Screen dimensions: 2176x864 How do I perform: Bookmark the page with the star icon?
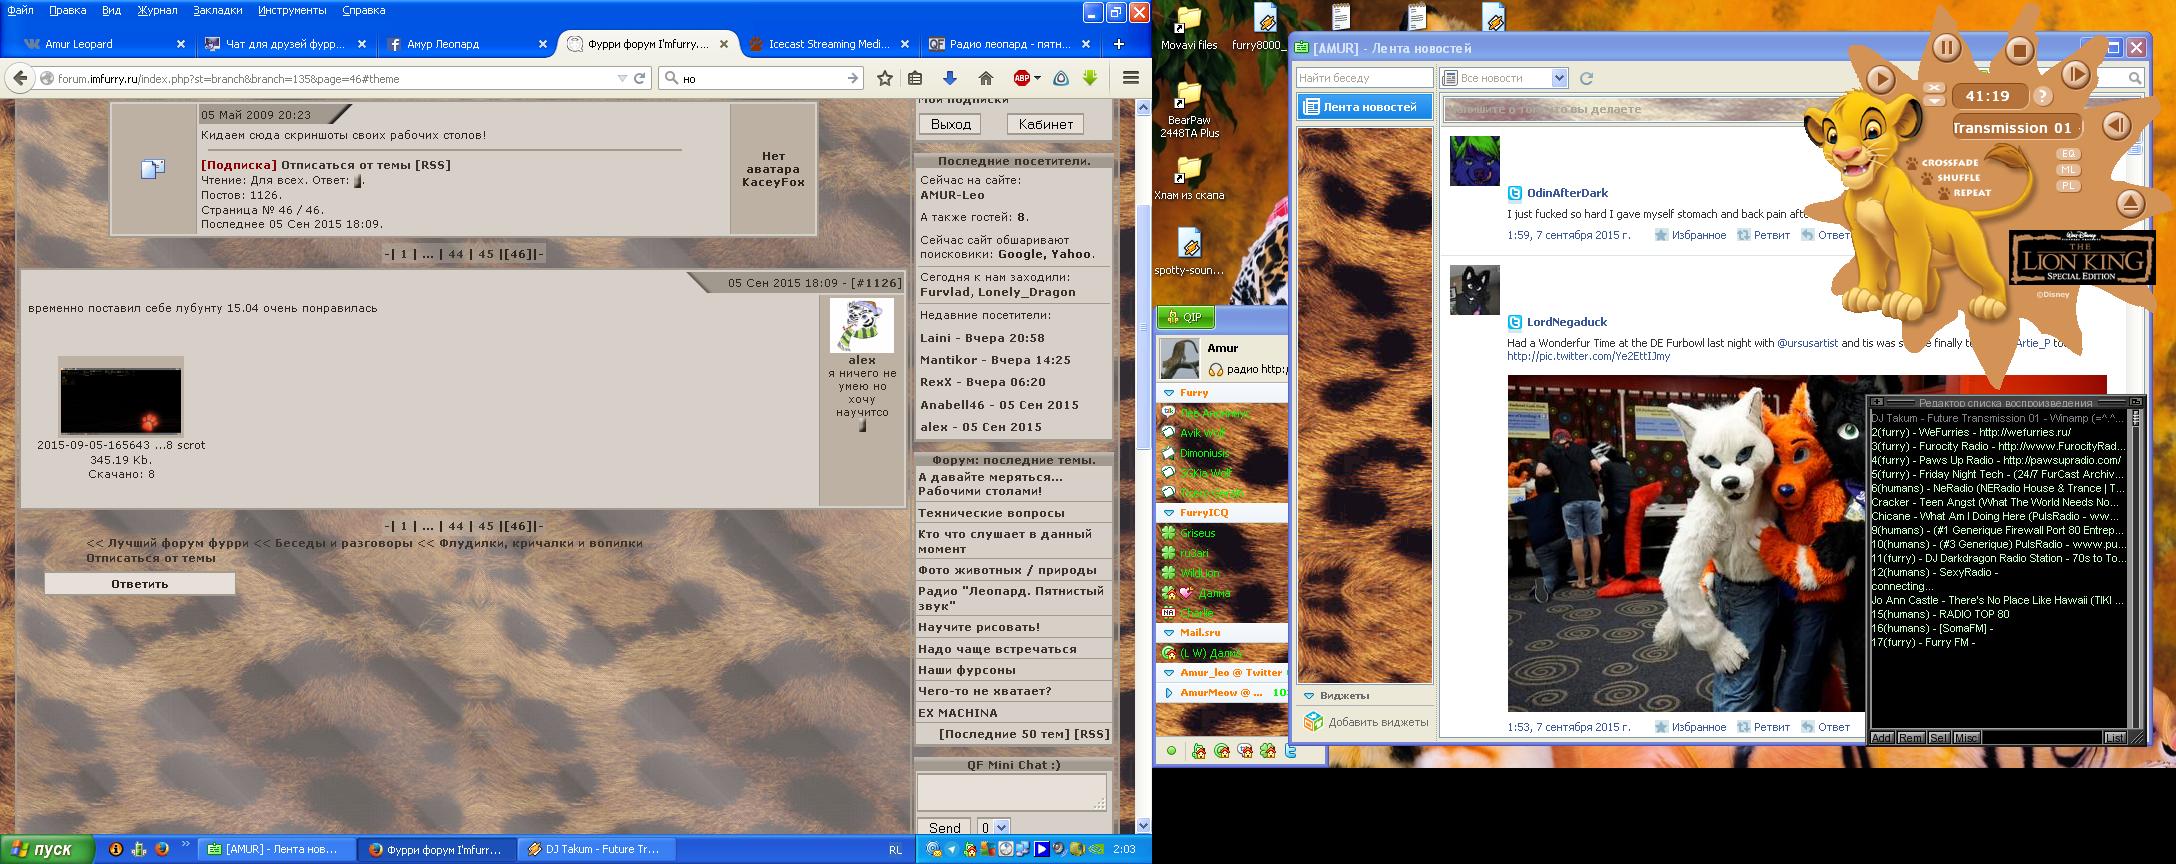click(884, 78)
